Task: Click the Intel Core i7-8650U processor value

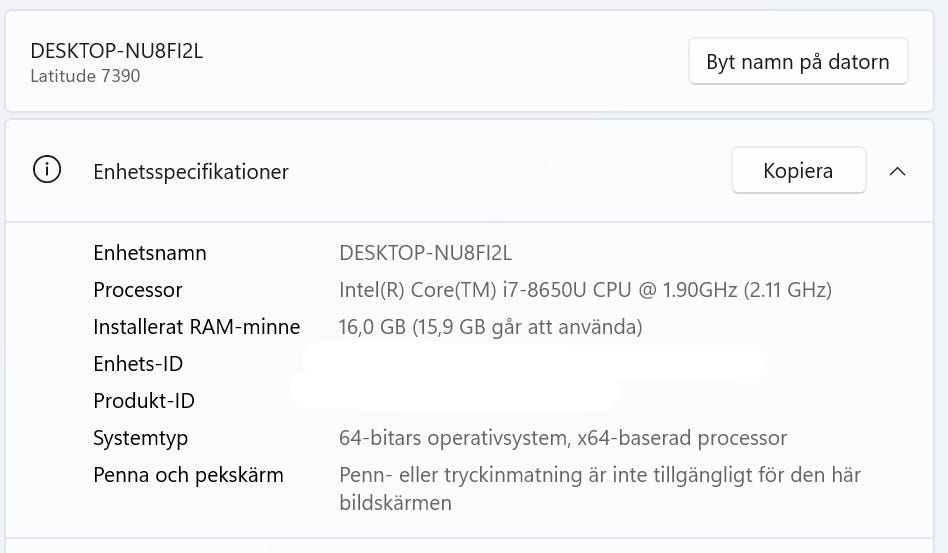Action: point(585,290)
